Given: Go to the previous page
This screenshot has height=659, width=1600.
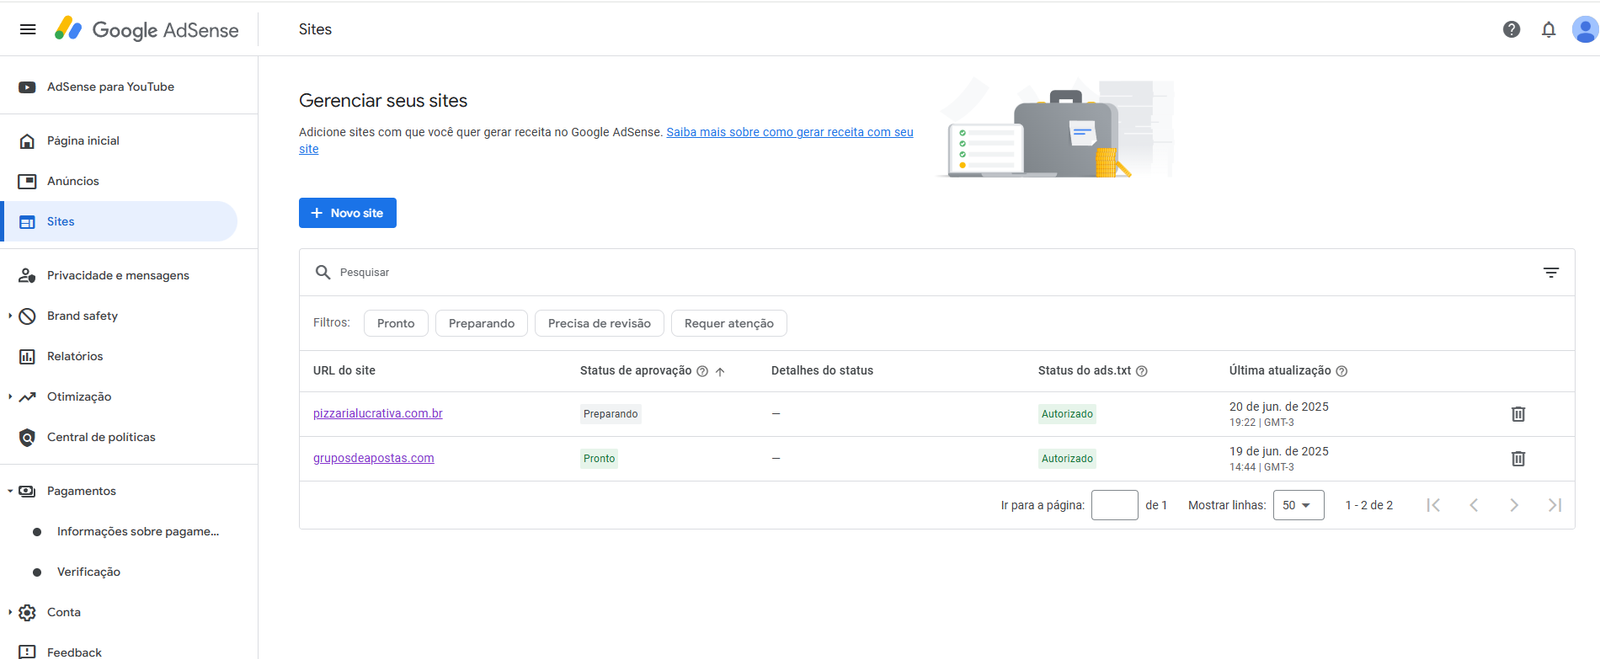Looking at the screenshot, I should pos(1473,505).
